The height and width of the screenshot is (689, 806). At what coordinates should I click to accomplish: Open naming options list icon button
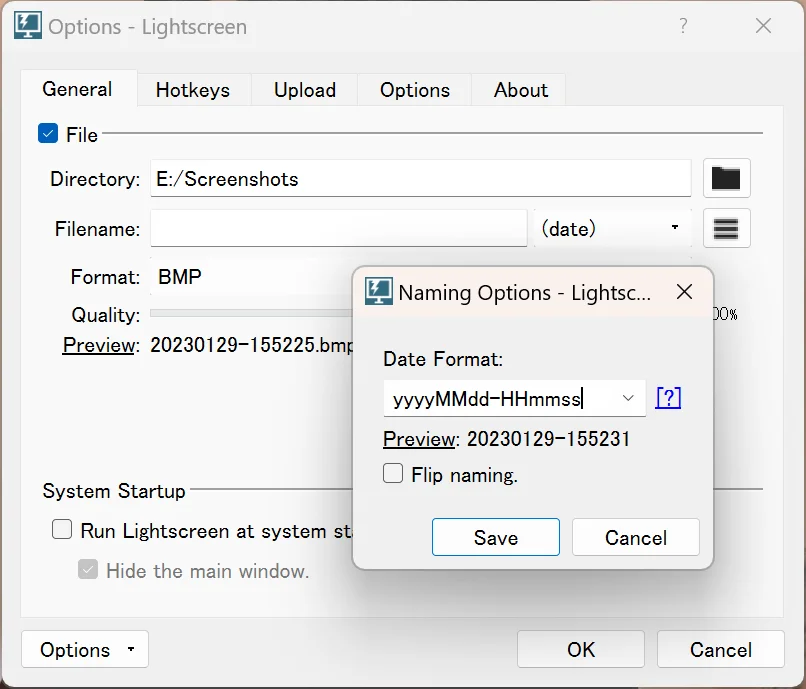click(x=726, y=228)
